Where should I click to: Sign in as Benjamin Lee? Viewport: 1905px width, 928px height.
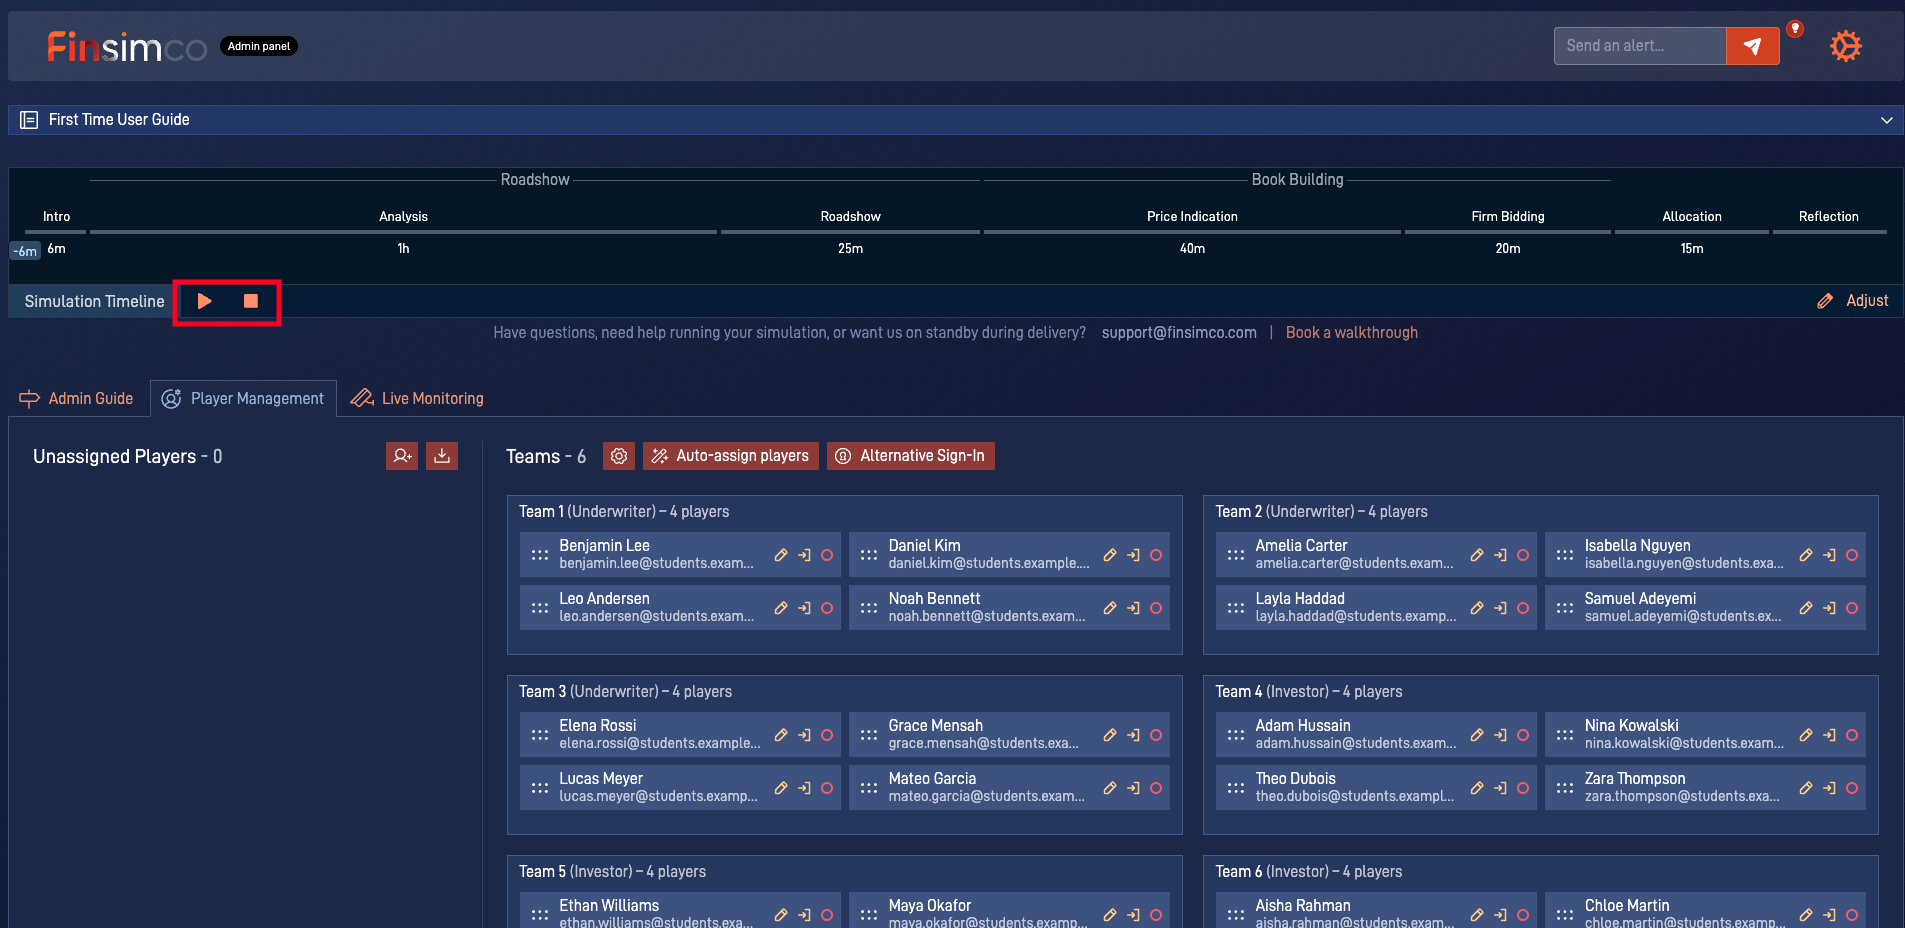[x=804, y=555]
